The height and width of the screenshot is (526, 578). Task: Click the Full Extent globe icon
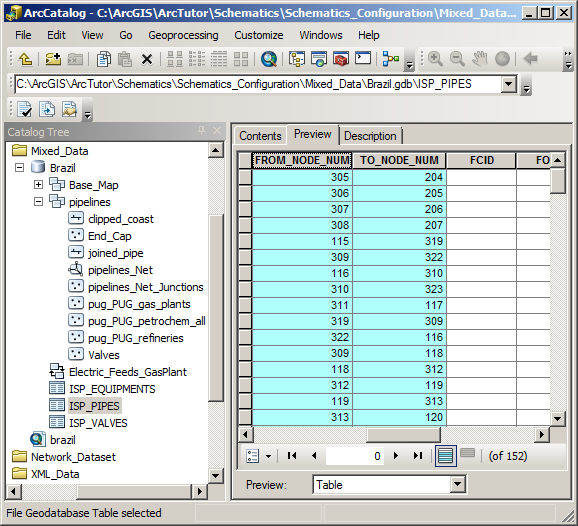pos(502,59)
